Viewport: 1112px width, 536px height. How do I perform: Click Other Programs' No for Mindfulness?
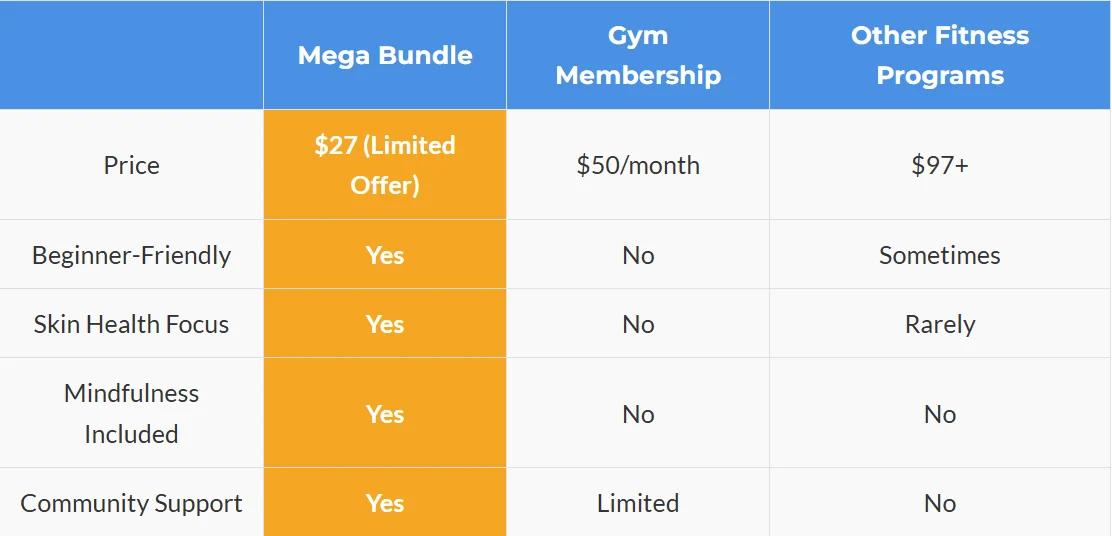(x=940, y=413)
